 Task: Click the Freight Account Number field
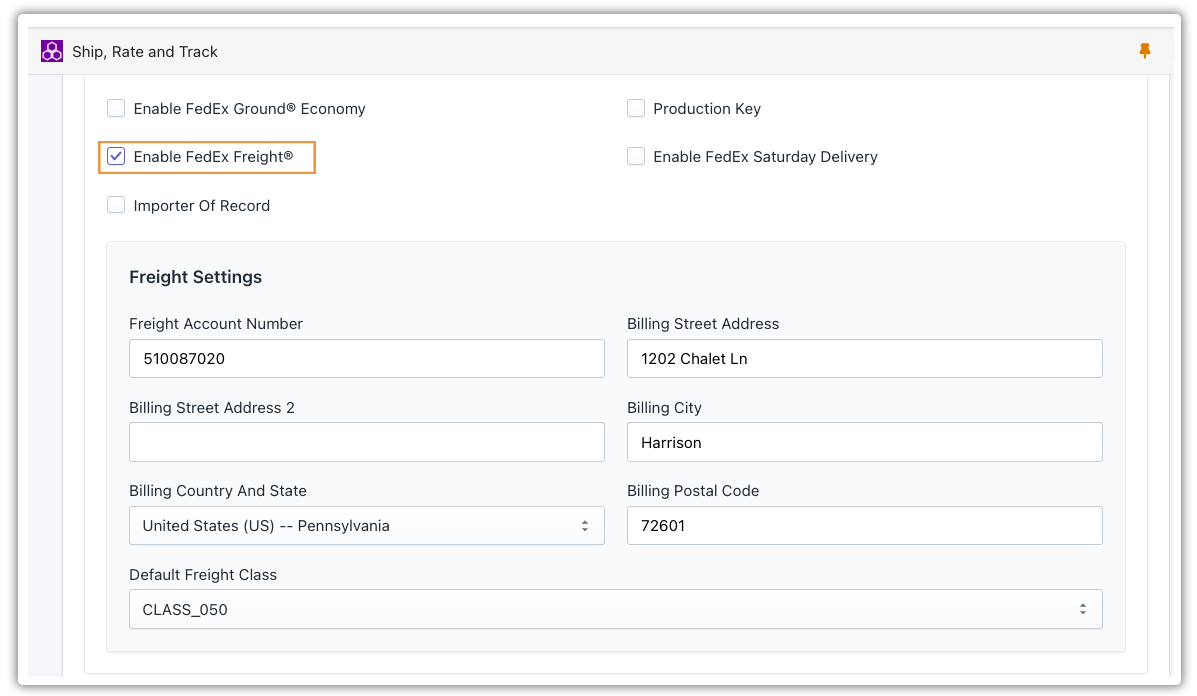(366, 359)
